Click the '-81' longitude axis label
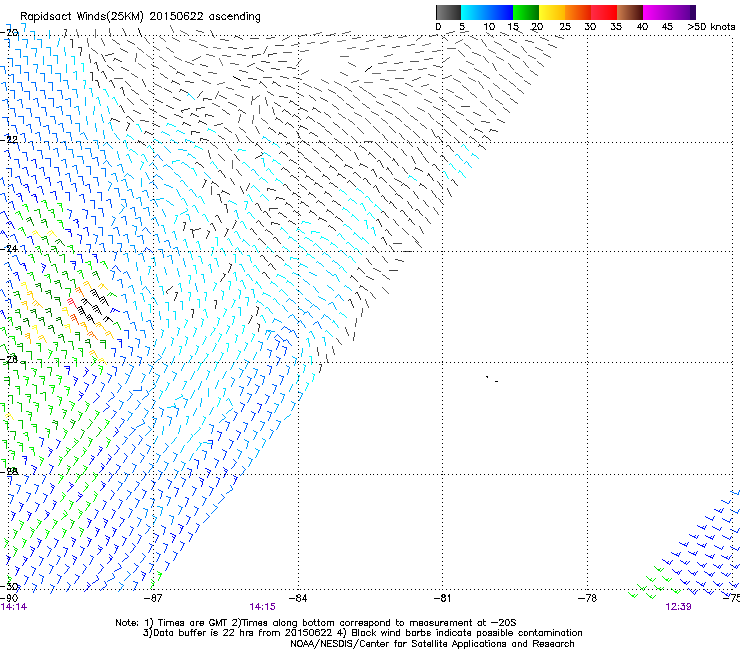Screen dimensions: 740x650 (442, 598)
